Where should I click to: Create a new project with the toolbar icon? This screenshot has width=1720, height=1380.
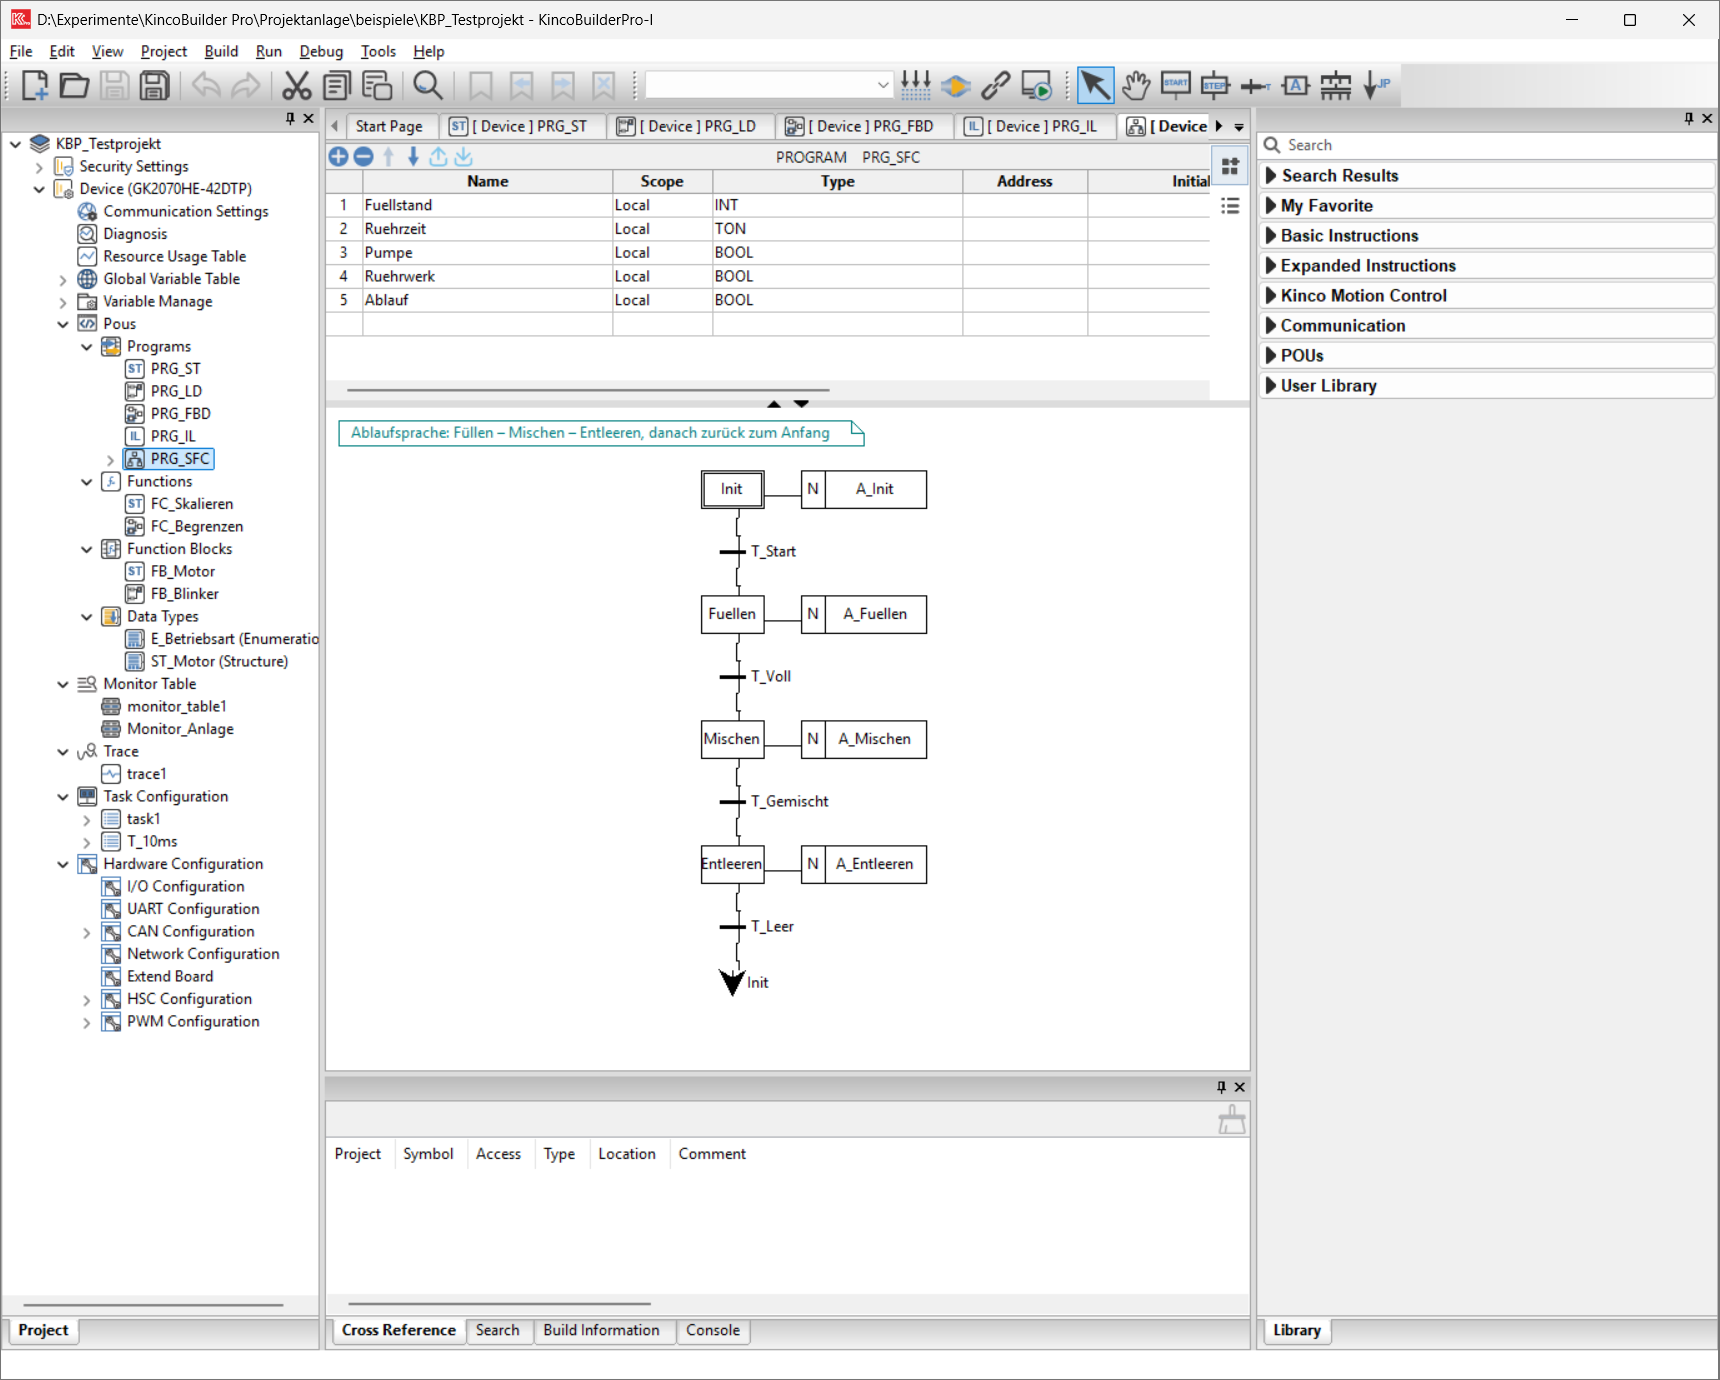point(35,86)
